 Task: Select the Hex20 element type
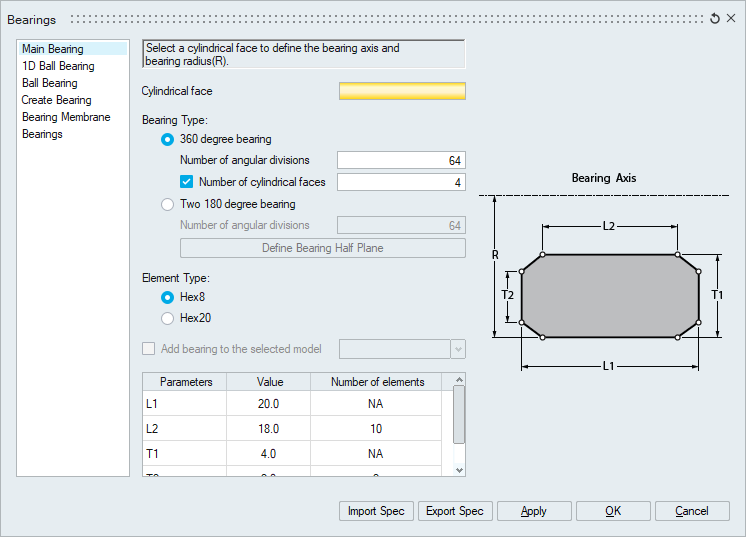168,318
